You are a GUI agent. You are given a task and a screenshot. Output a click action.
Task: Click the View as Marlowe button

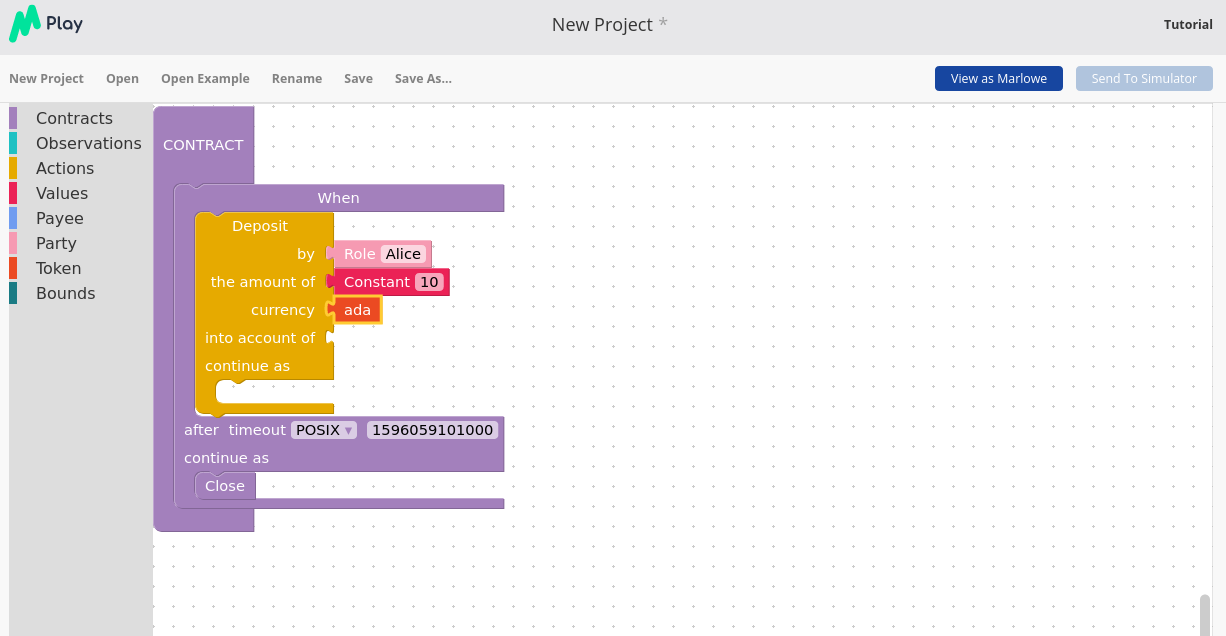click(999, 78)
